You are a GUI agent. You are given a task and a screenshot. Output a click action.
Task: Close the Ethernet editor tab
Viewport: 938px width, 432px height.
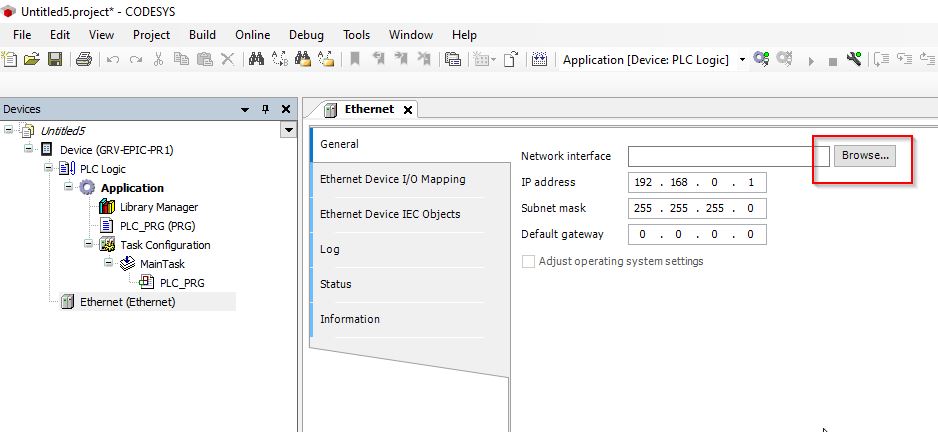tap(408, 109)
